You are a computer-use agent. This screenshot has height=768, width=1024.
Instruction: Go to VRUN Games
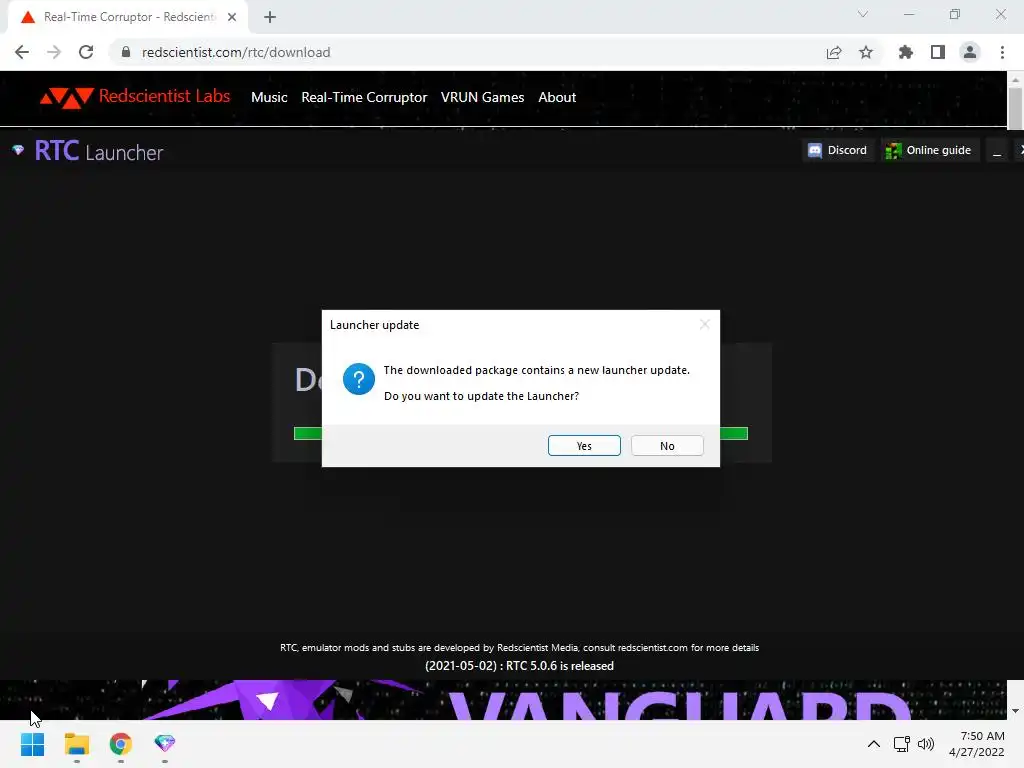[482, 97]
